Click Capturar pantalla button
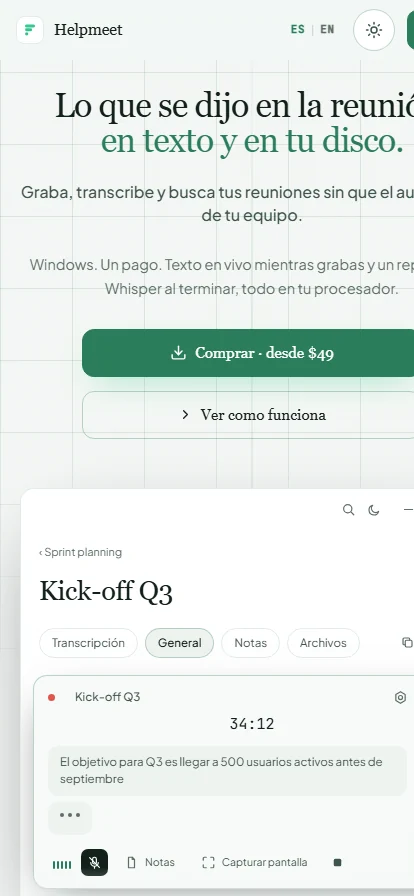The width and height of the screenshot is (414, 896). (255, 862)
